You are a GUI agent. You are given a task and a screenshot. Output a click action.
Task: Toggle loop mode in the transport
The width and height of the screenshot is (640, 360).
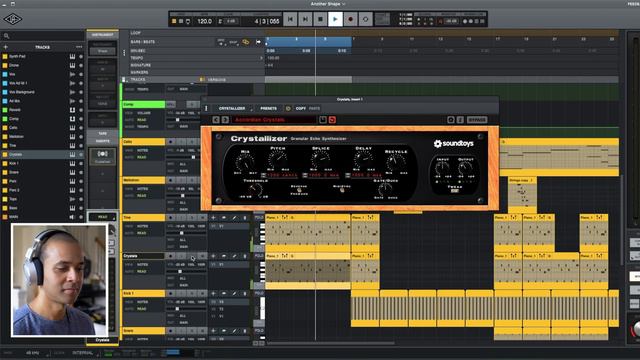point(366,19)
